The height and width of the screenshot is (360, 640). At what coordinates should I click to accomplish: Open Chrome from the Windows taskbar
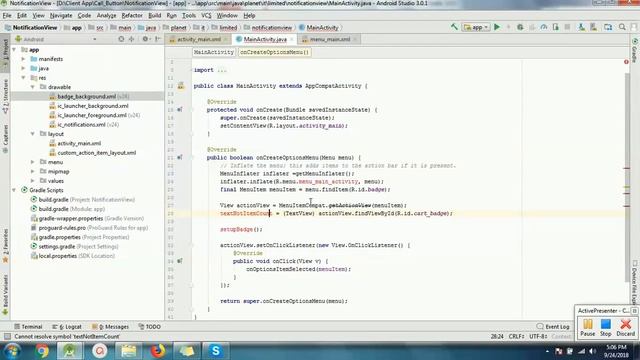pos(42,351)
